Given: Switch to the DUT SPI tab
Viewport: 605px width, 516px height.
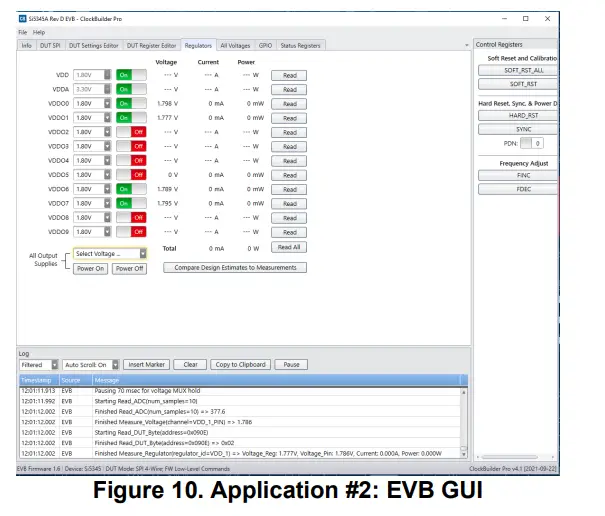Looking at the screenshot, I should click(50, 46).
